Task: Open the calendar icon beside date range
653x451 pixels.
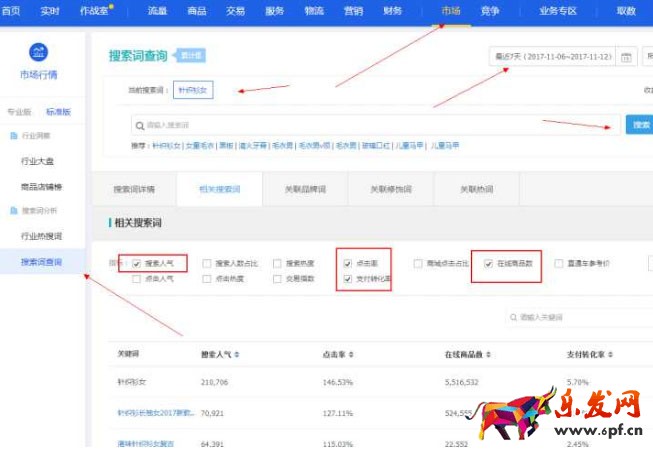Action: point(626,57)
